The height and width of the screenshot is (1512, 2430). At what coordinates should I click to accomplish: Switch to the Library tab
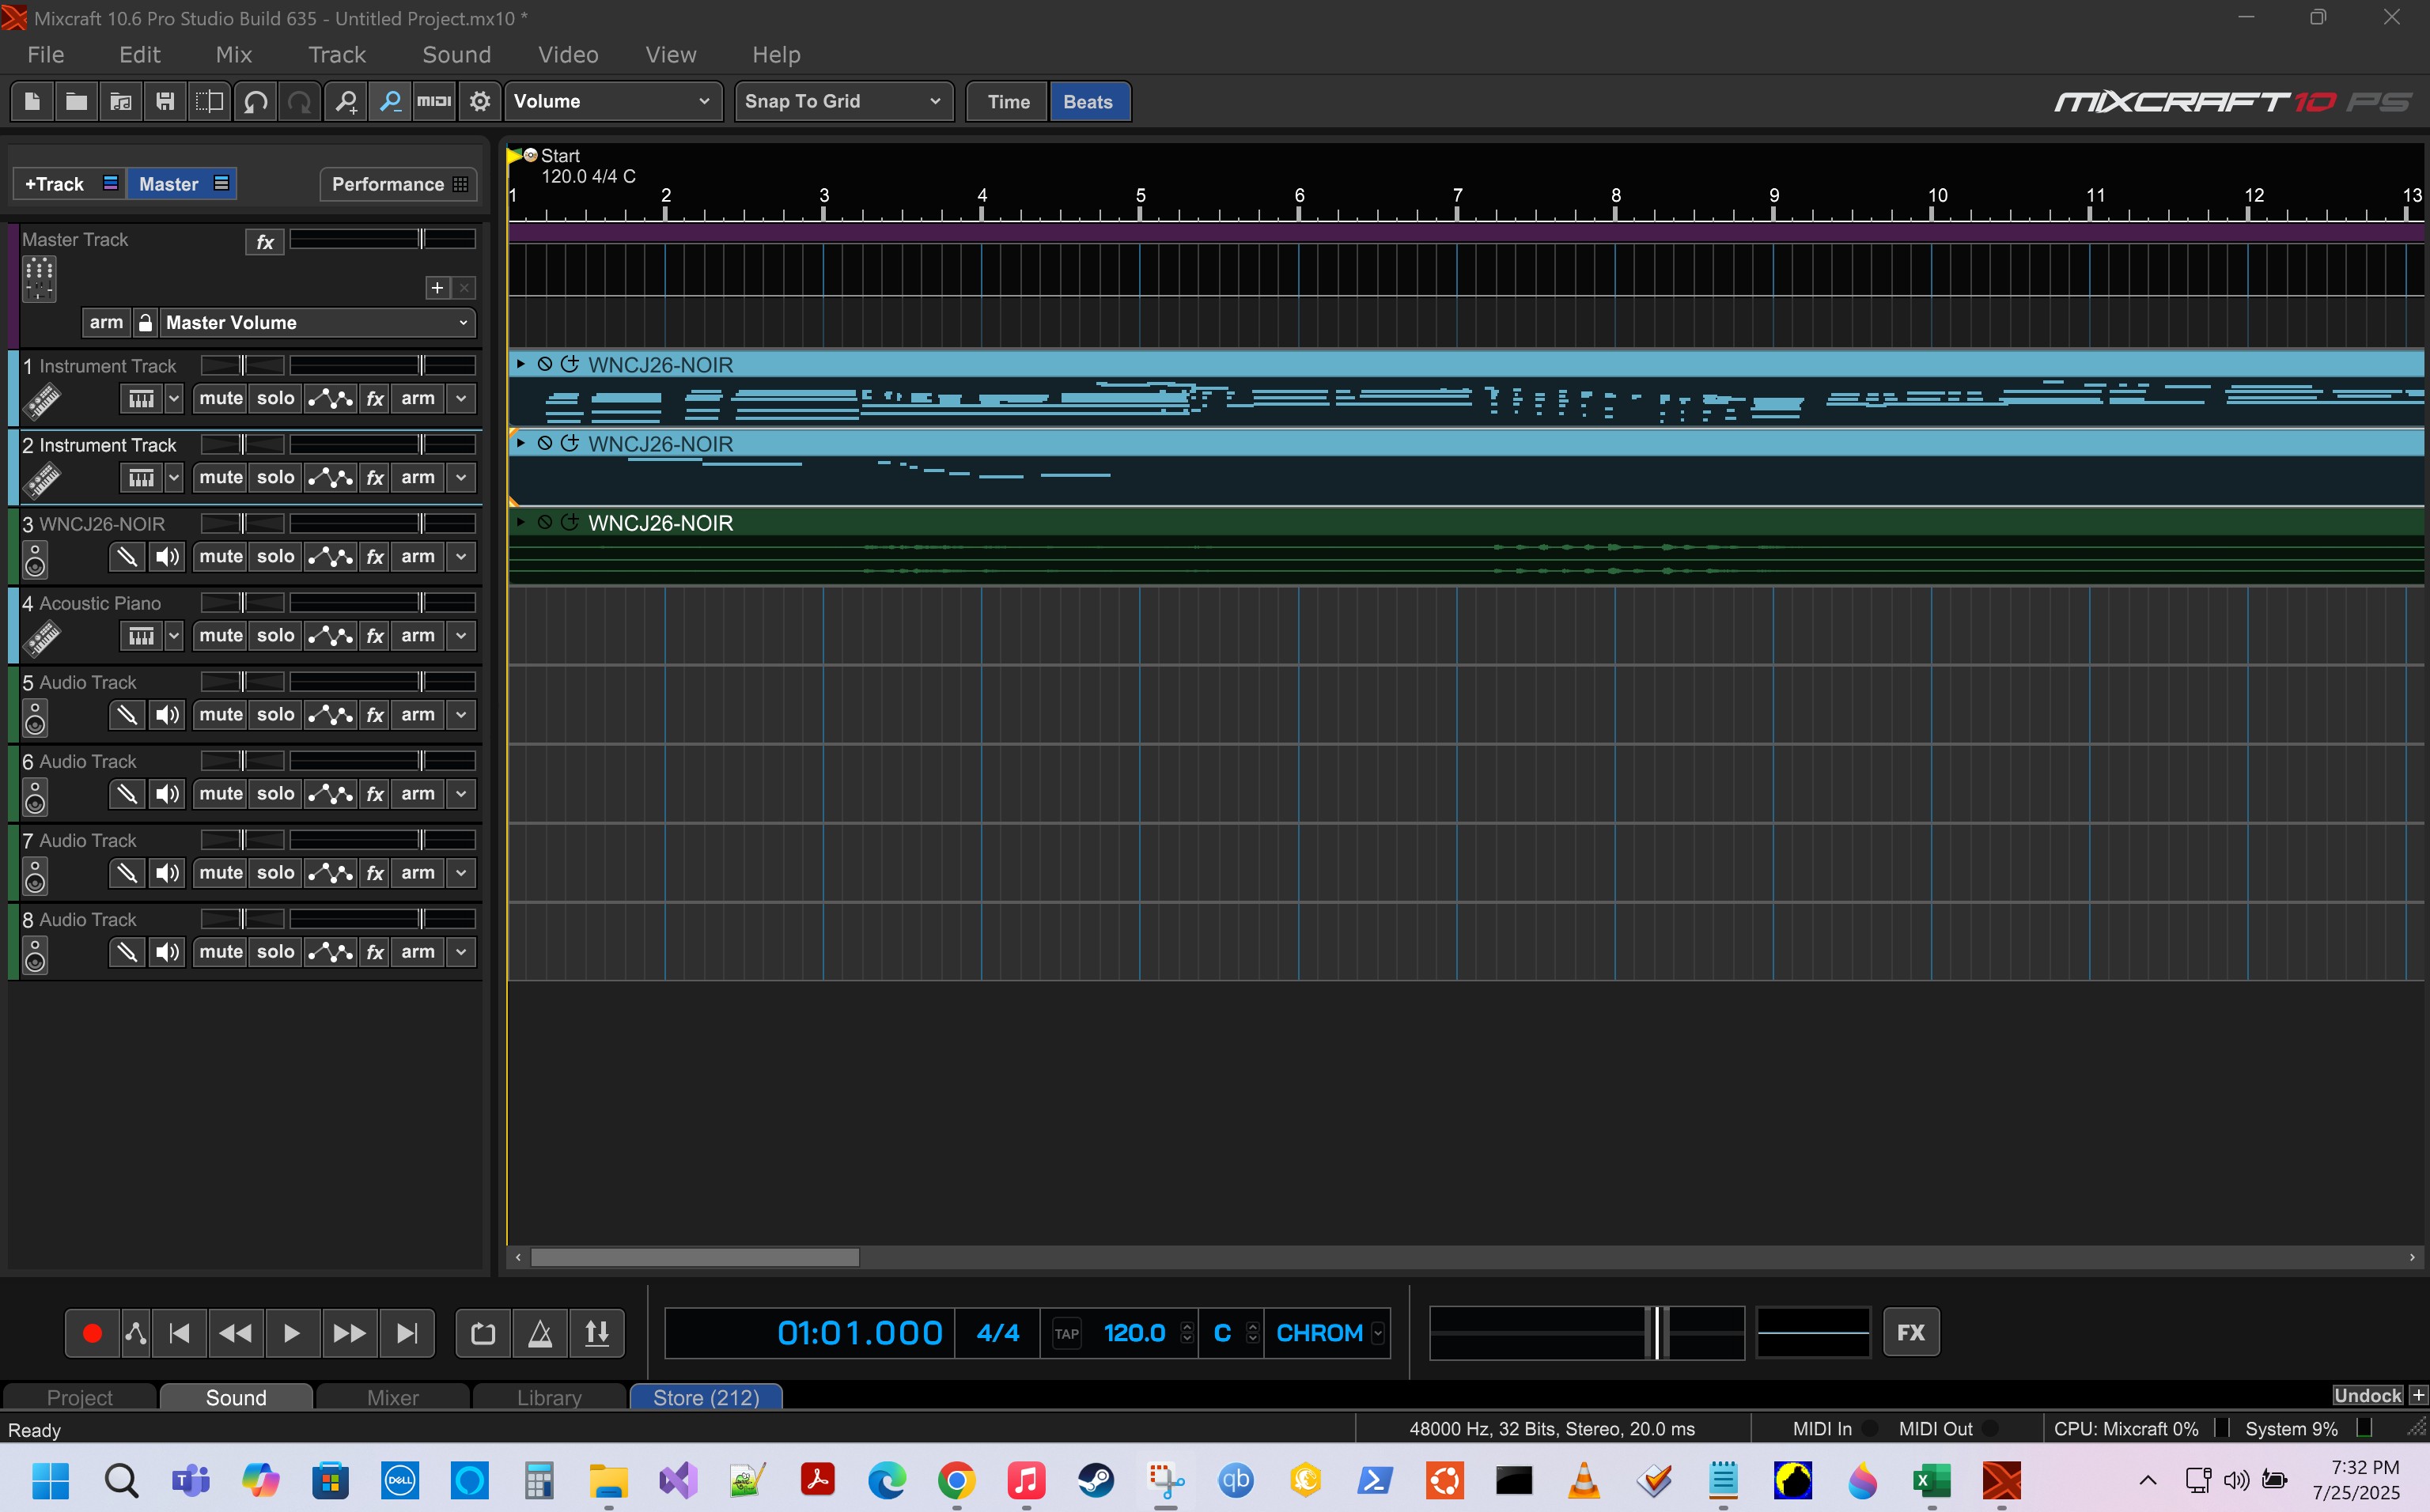[549, 1397]
